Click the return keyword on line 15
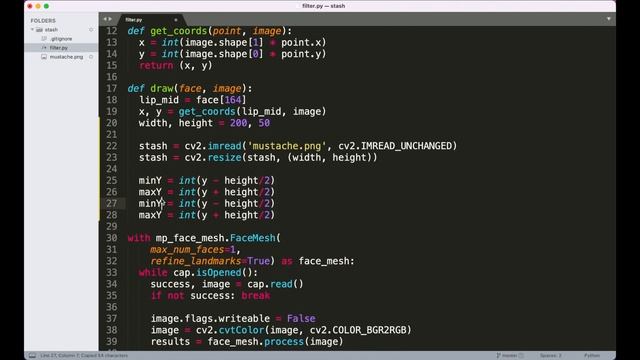The height and width of the screenshot is (360, 640). click(156, 66)
